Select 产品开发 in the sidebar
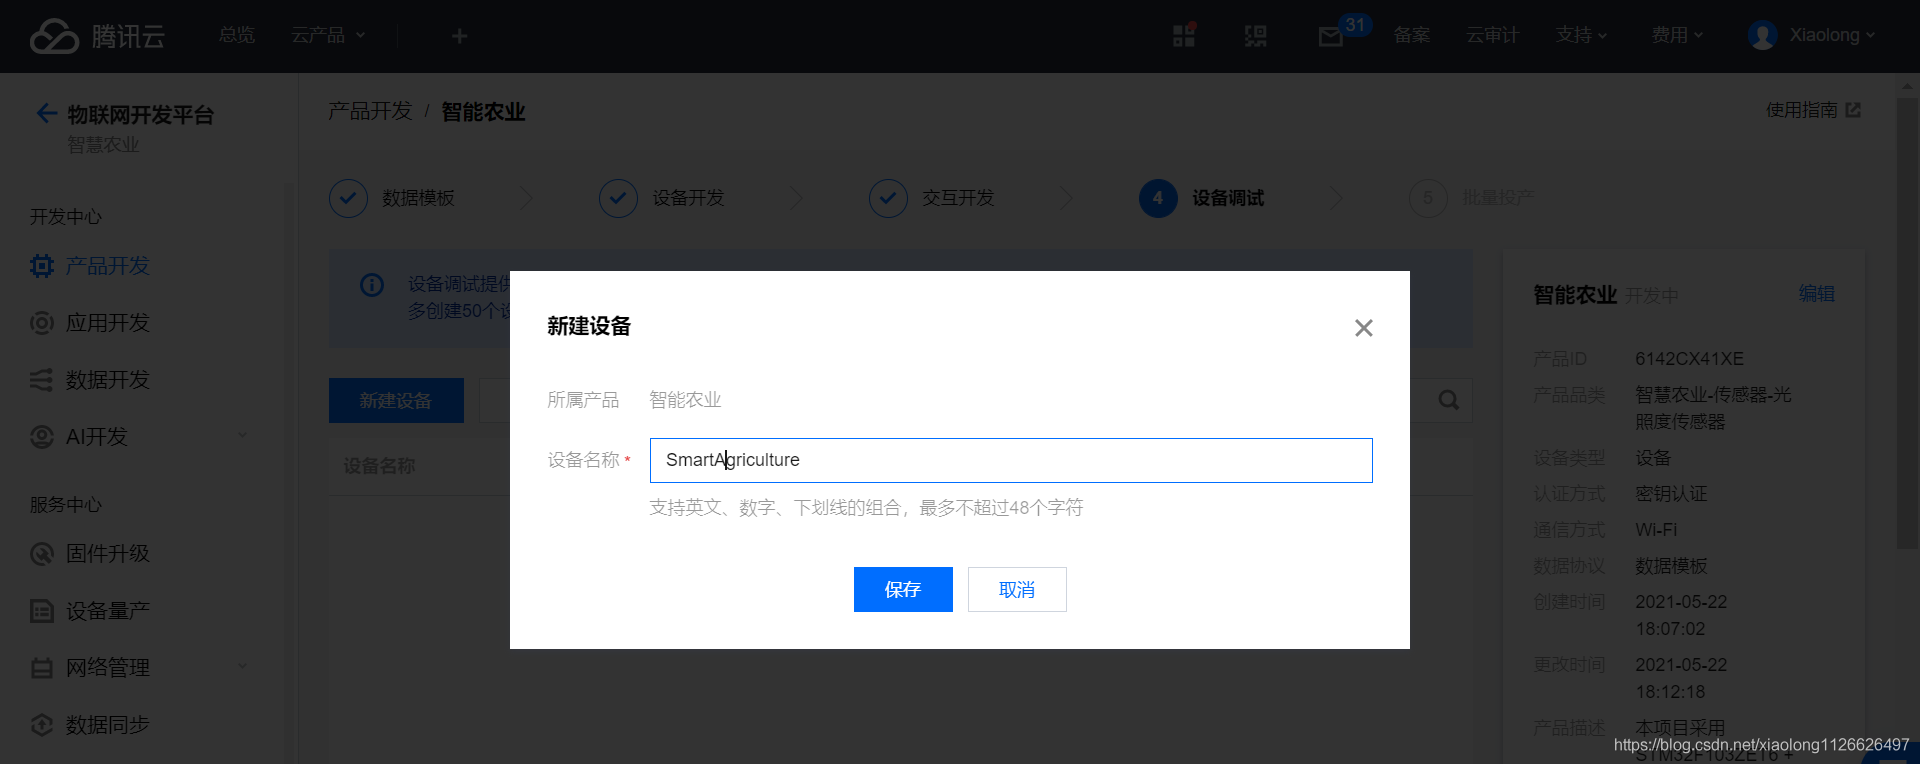 click(107, 266)
